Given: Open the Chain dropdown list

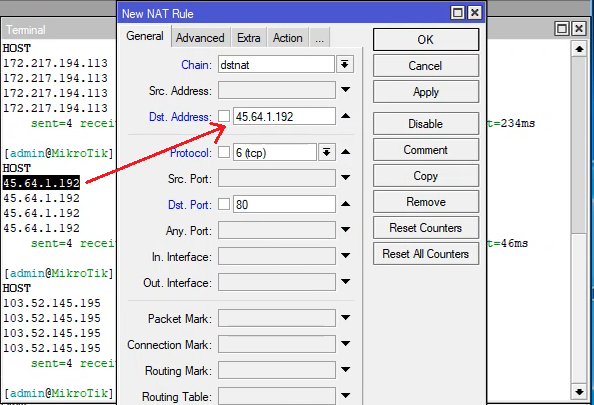Looking at the screenshot, I should [x=344, y=64].
